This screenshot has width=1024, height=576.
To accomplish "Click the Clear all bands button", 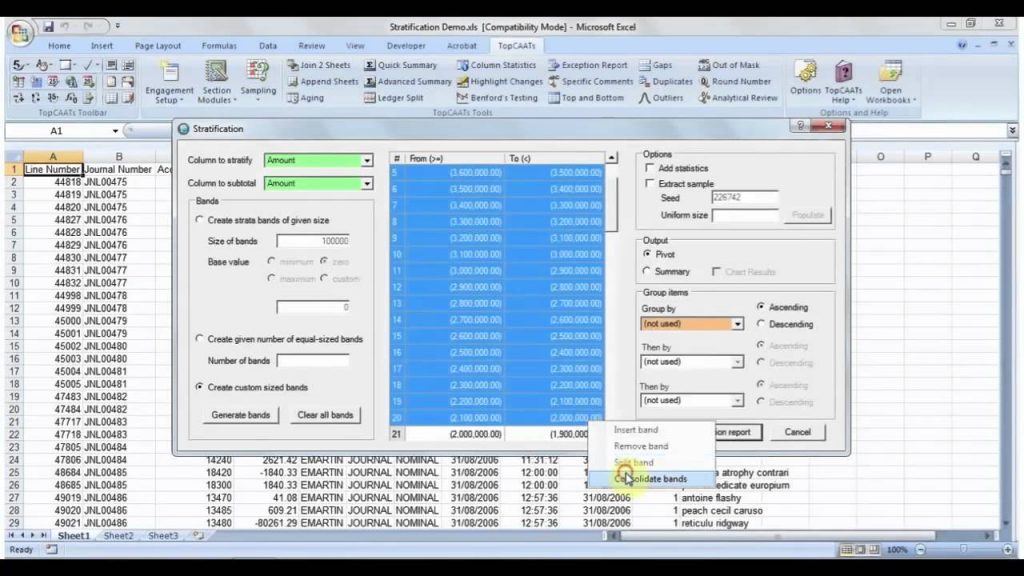I will coord(325,415).
